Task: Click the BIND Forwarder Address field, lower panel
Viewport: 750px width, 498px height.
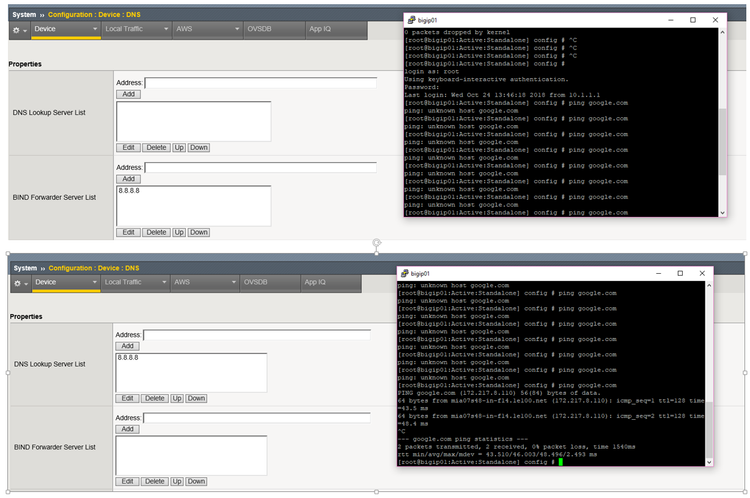Action: 260,418
